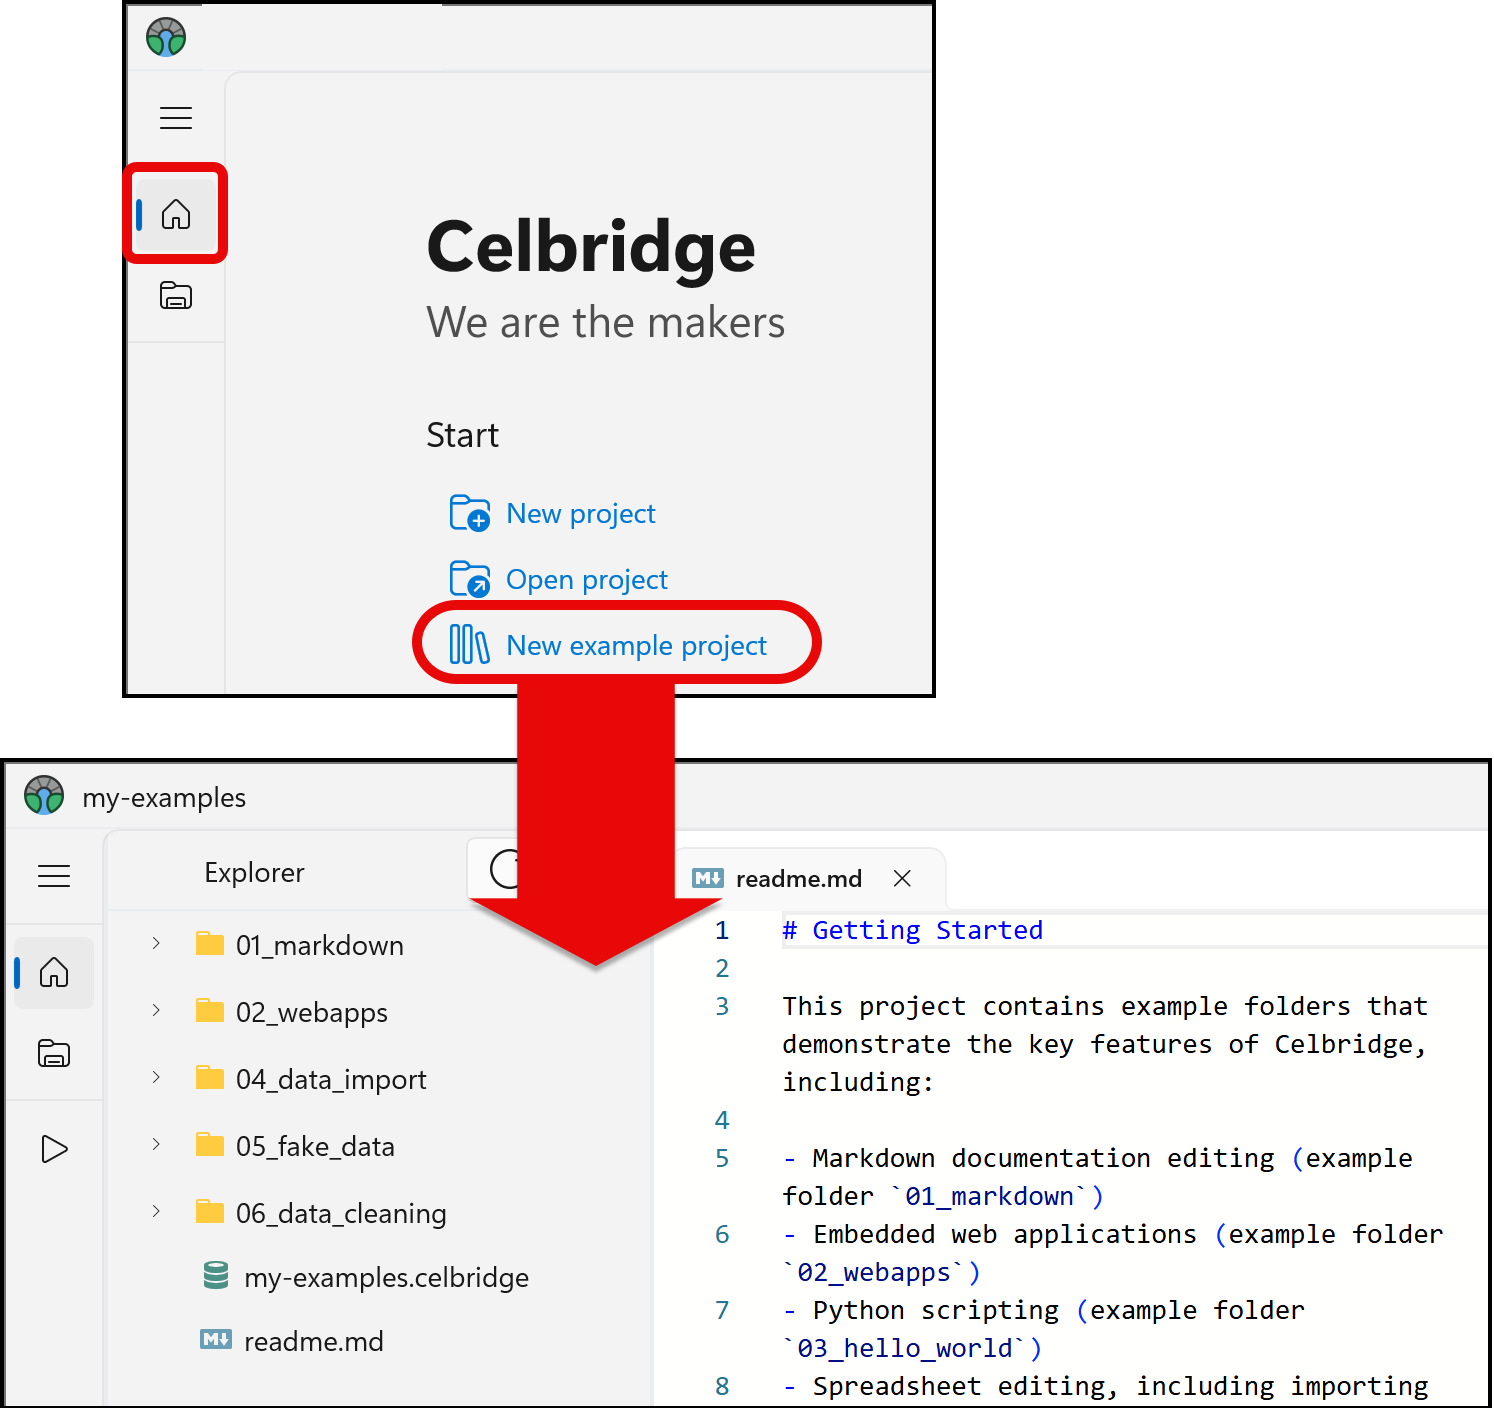The width and height of the screenshot is (1494, 1408).
Task: Expand the 02_webapps folder
Action: [x=155, y=1009]
